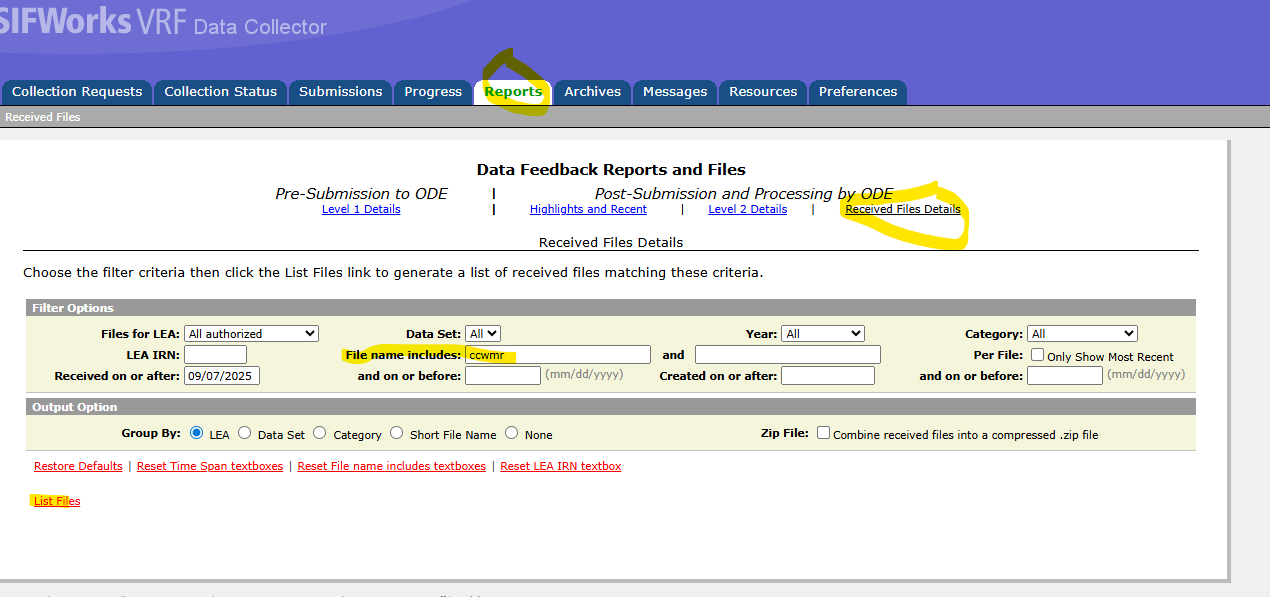Choose None as the Group By option
Image resolution: width=1270 pixels, height=597 pixels.
(512, 434)
